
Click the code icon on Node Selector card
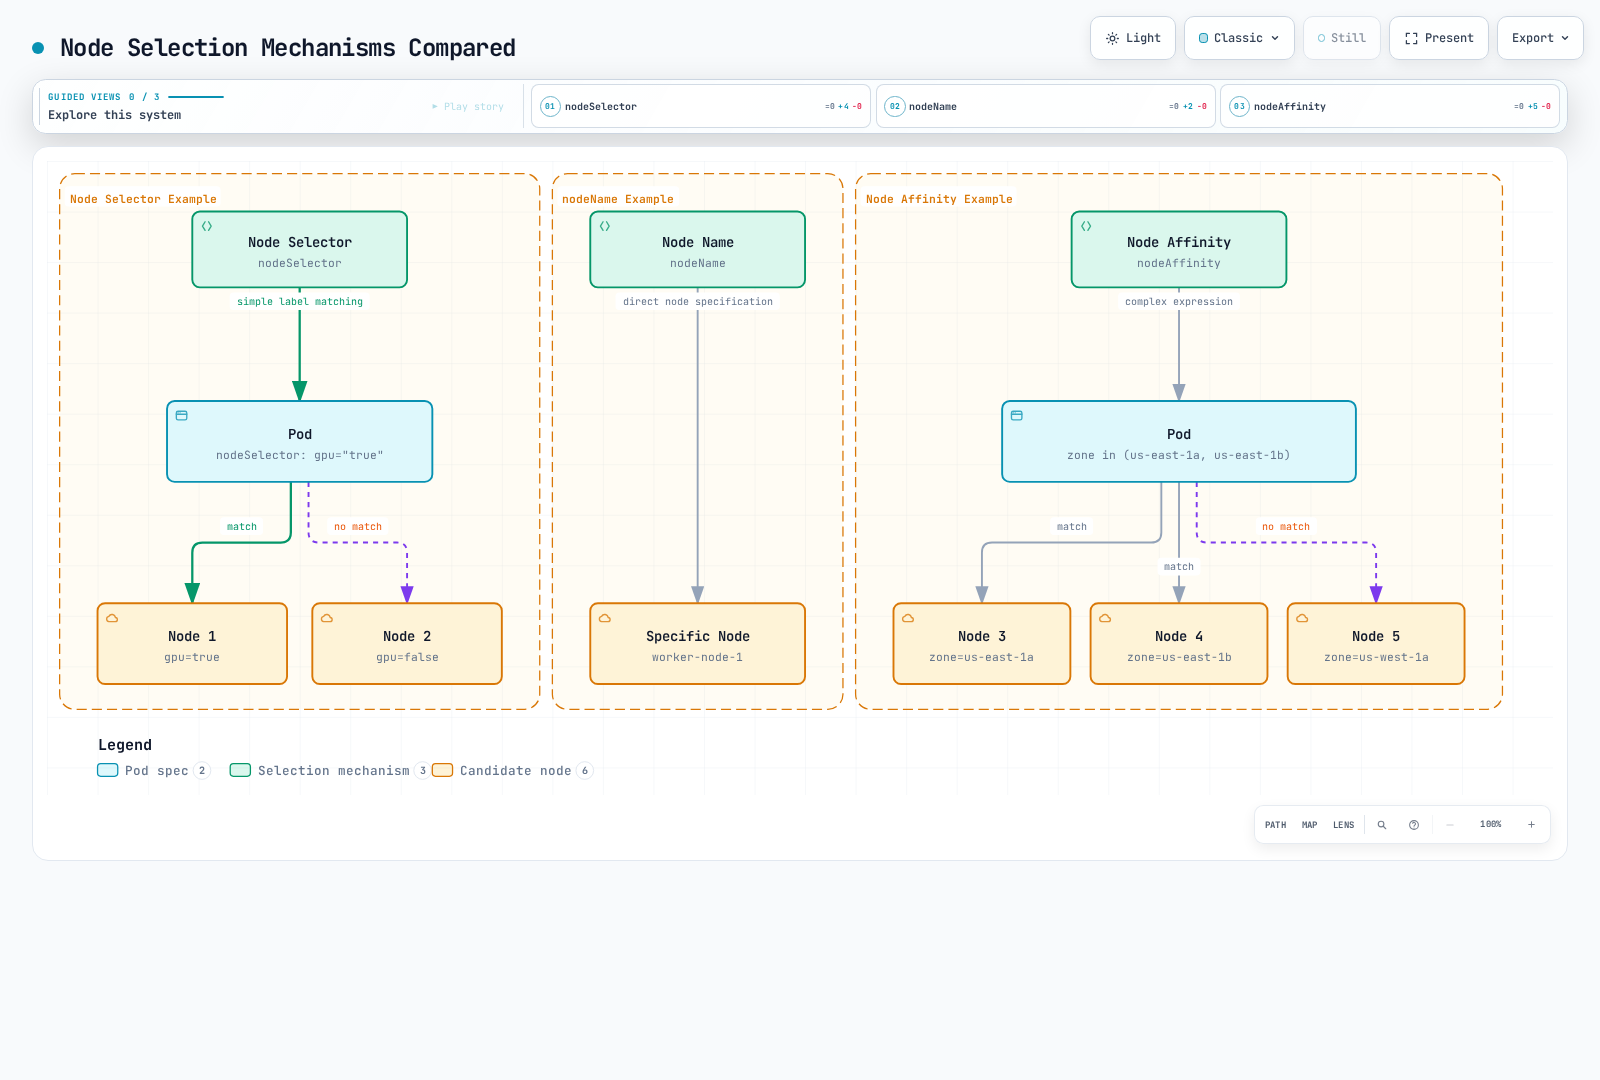click(207, 226)
